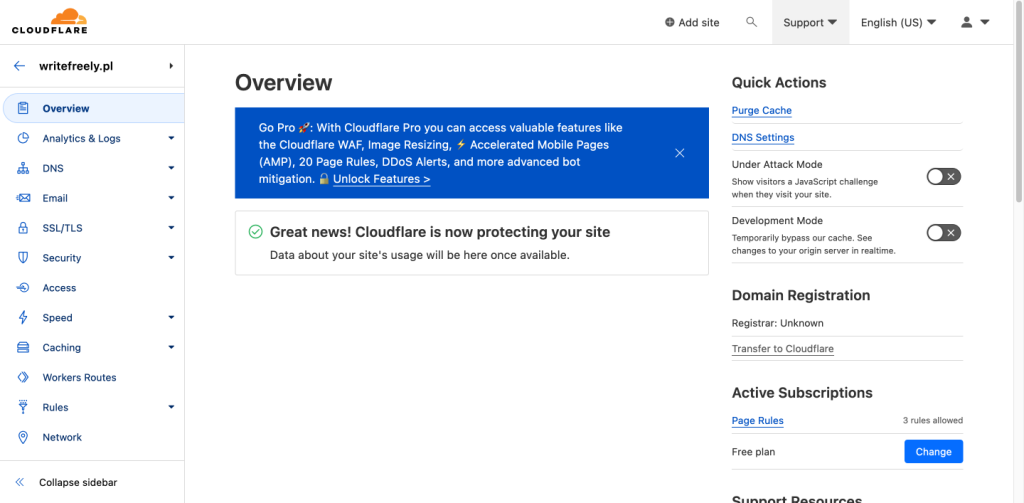
Task: Enable Under Attack Mode toggle
Action: (943, 177)
